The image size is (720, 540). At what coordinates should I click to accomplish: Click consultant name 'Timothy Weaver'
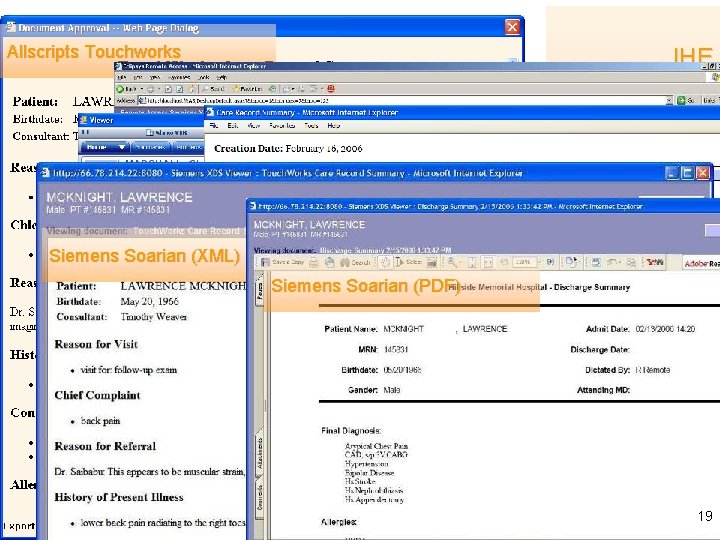[153, 317]
